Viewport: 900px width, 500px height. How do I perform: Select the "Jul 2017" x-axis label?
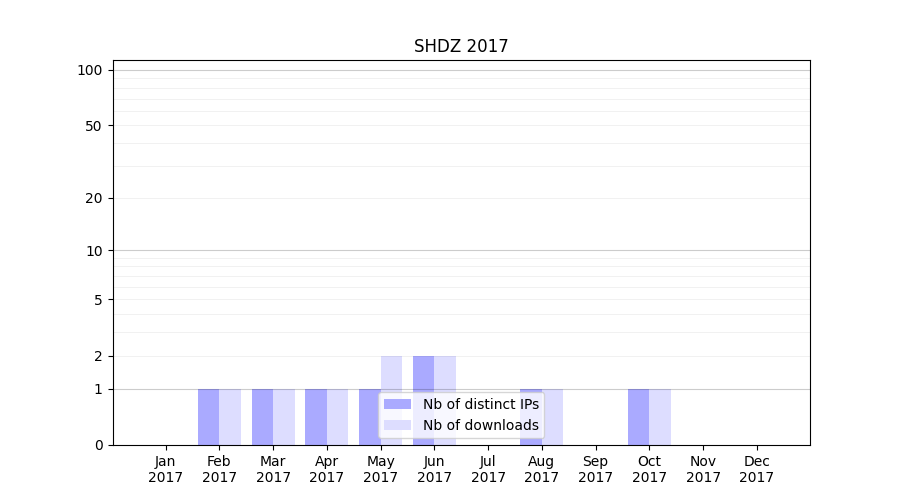click(488, 469)
